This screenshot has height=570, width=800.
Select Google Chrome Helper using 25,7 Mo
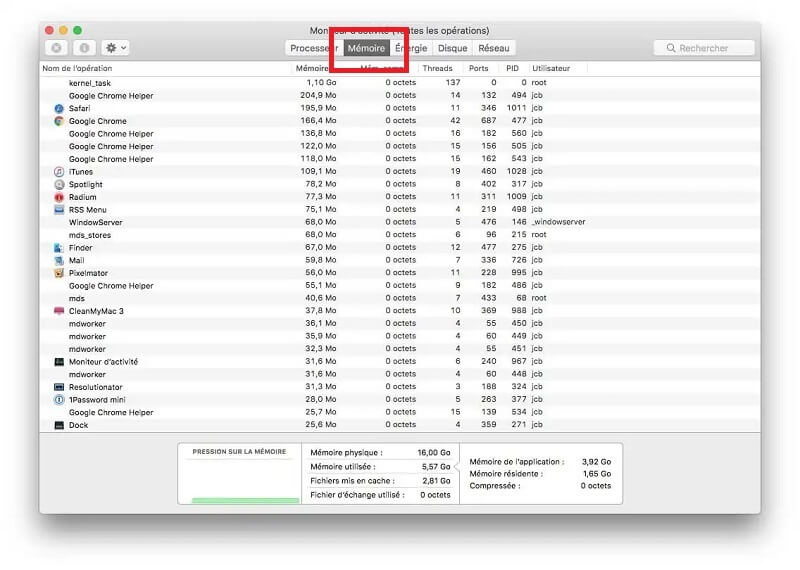(399, 412)
